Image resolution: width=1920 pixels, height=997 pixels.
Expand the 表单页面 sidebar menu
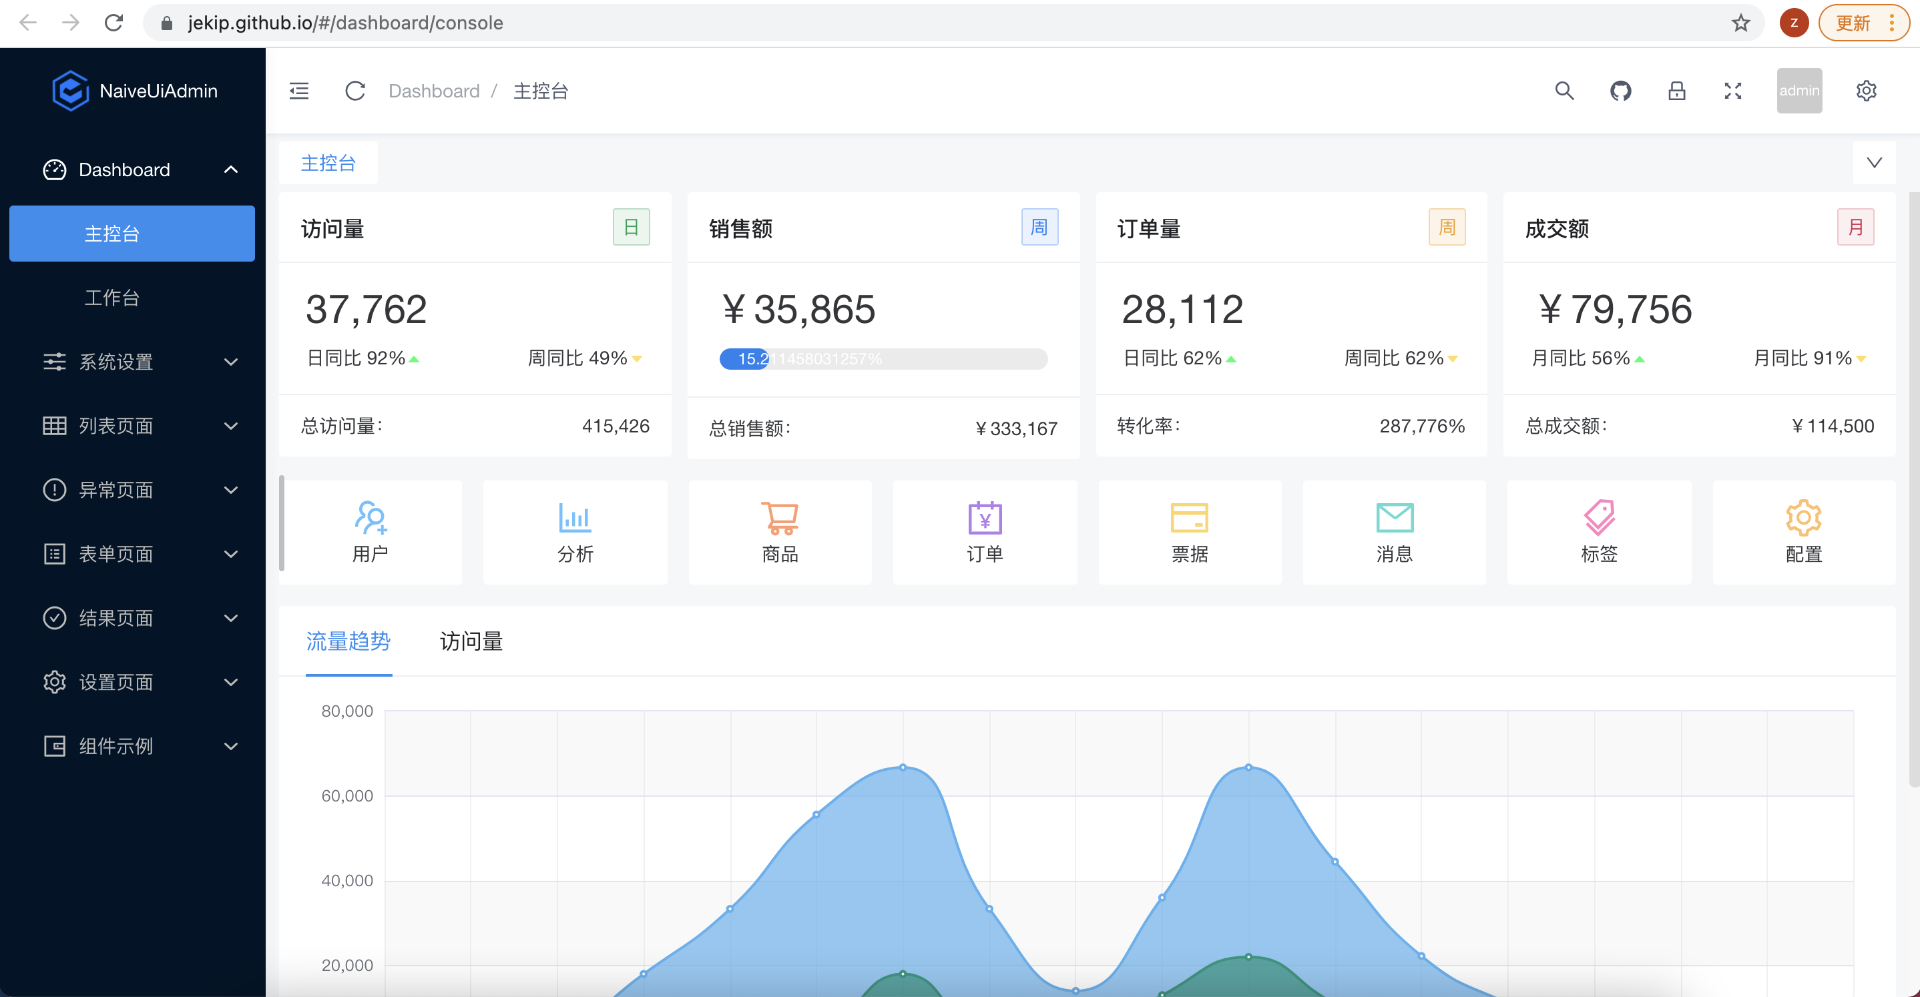(132, 554)
